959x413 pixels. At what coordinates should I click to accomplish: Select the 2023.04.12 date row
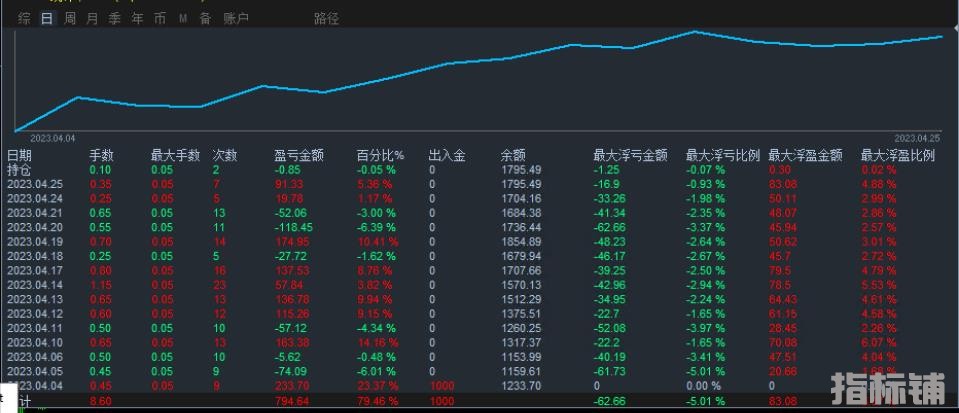point(480,313)
